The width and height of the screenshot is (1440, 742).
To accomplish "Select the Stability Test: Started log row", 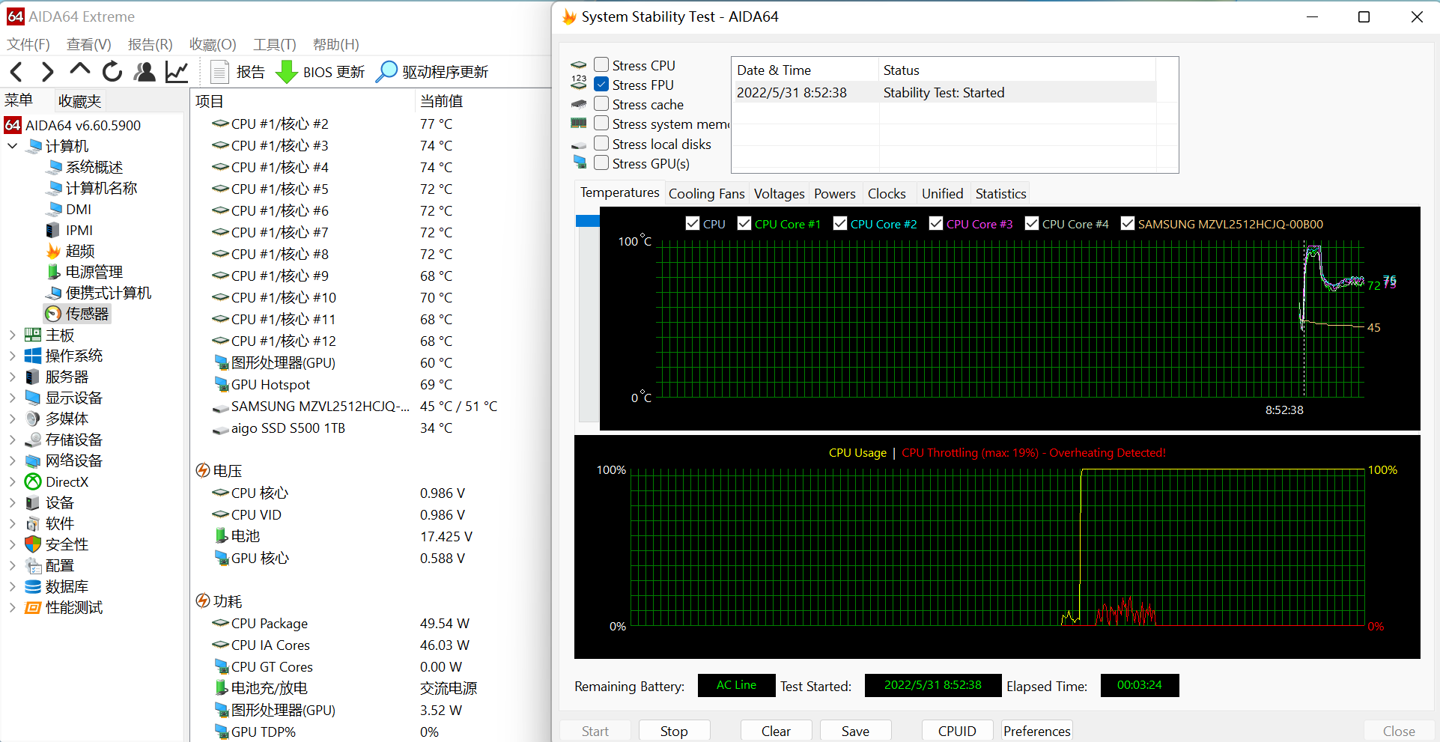I will (944, 92).
